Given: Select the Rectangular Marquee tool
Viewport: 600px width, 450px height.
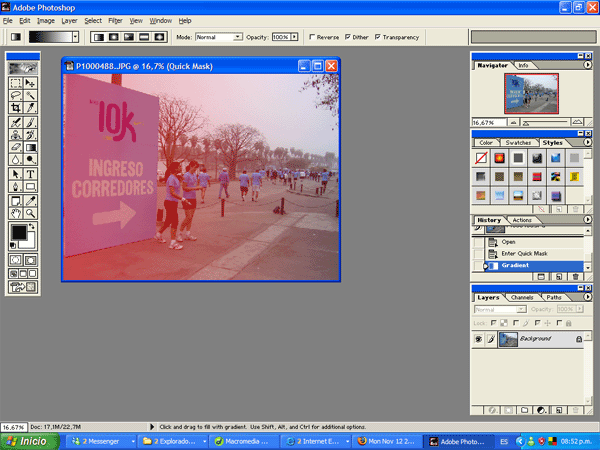Looking at the screenshot, I should click(x=16, y=83).
